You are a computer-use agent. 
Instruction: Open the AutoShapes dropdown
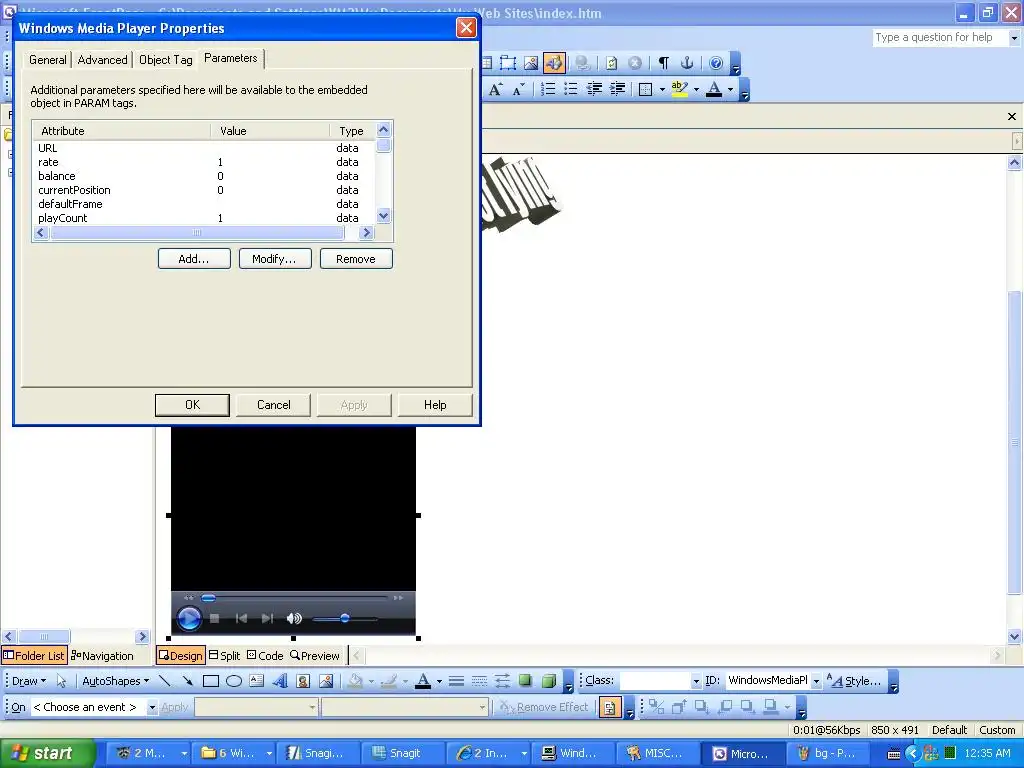[x=116, y=680]
